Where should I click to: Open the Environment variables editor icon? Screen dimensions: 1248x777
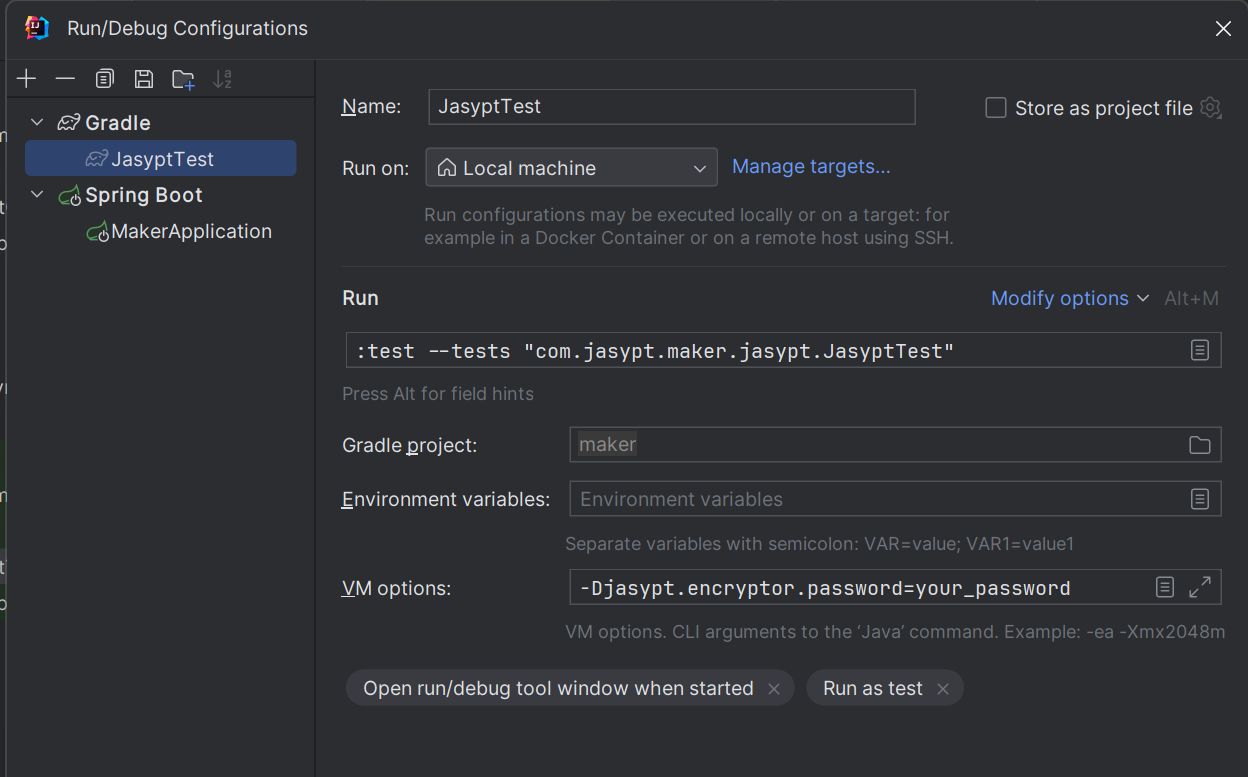1200,499
